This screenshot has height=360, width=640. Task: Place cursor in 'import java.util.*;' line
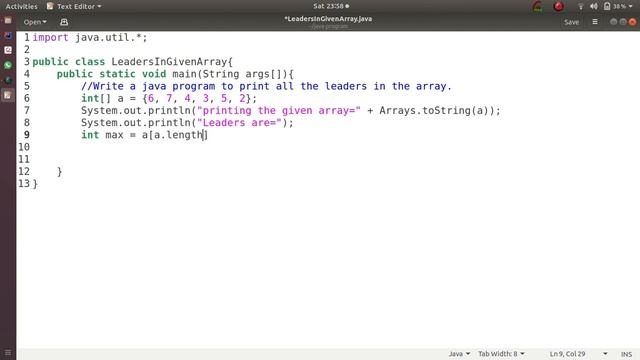point(89,38)
